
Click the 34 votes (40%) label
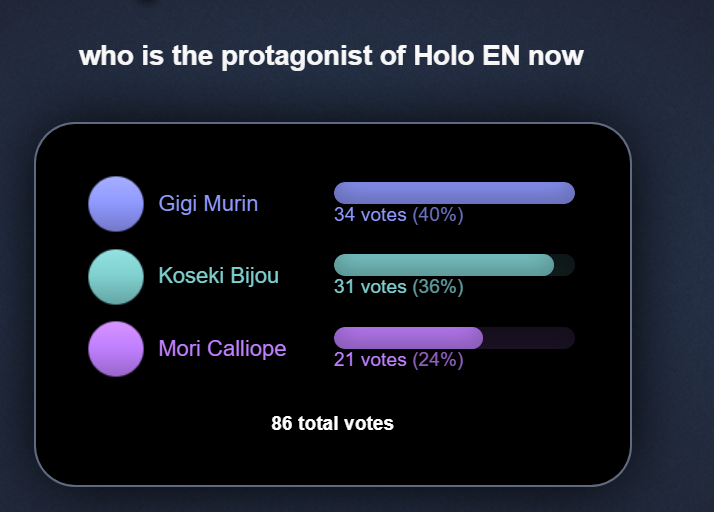pyautogui.click(x=398, y=215)
